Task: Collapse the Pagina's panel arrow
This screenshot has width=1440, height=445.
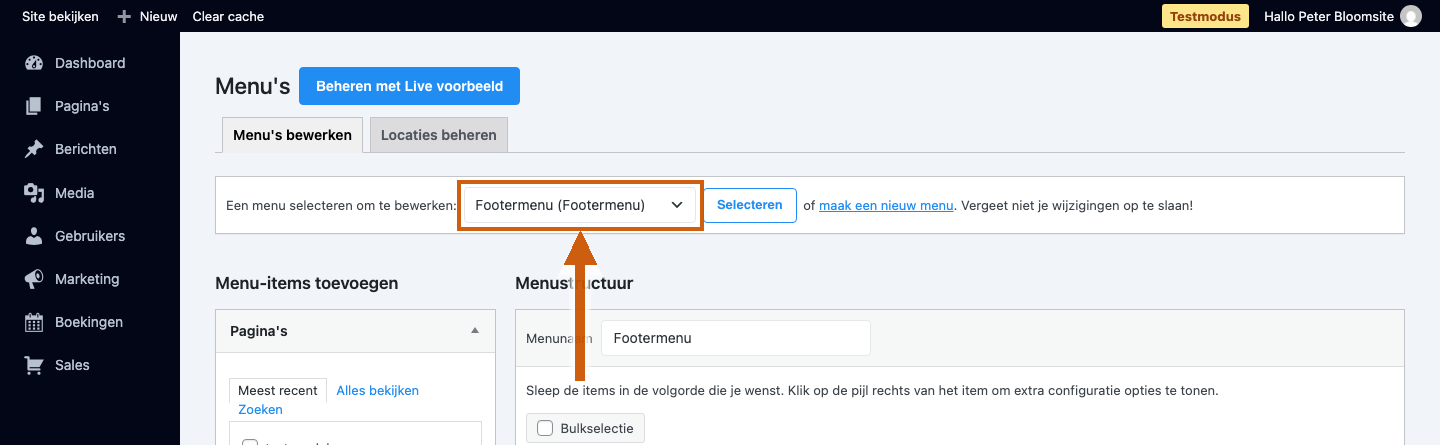Action: (x=475, y=330)
